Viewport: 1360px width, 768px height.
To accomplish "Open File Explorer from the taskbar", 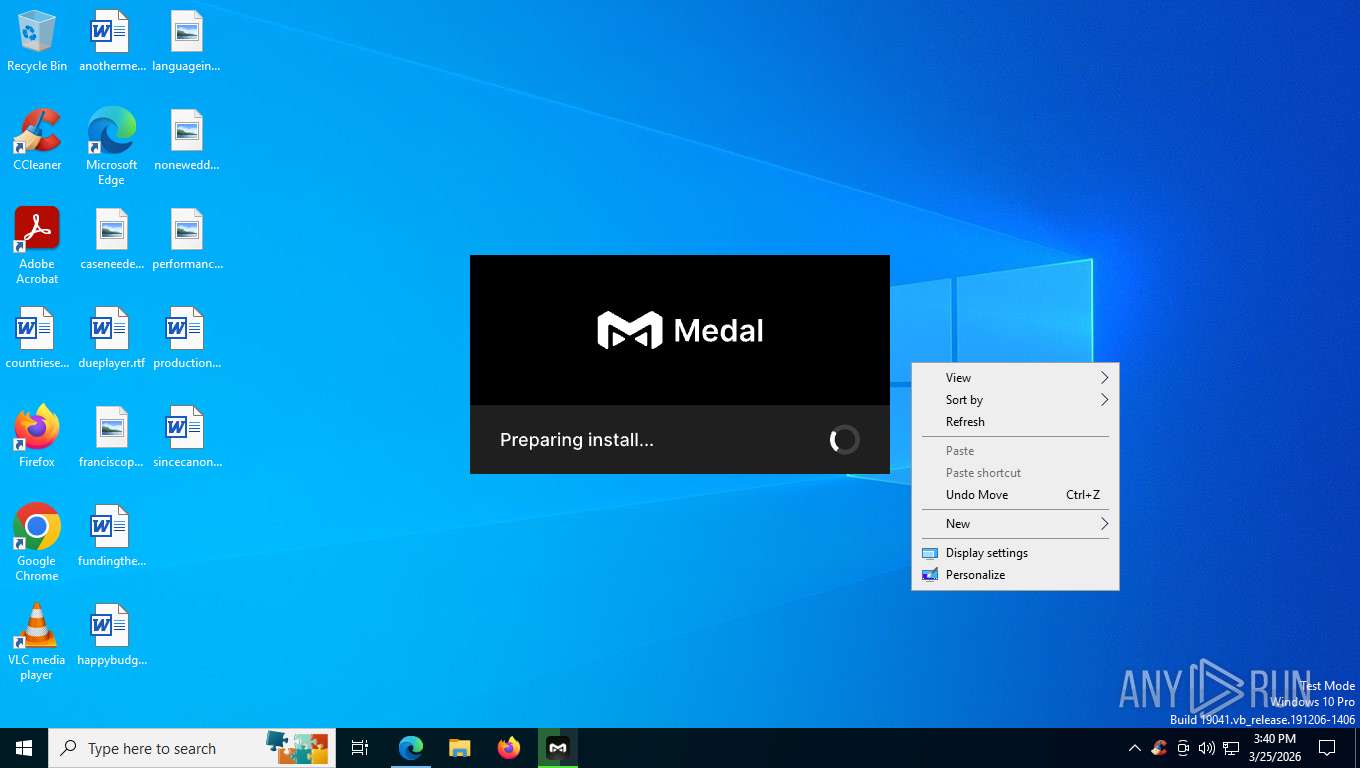I will [460, 748].
